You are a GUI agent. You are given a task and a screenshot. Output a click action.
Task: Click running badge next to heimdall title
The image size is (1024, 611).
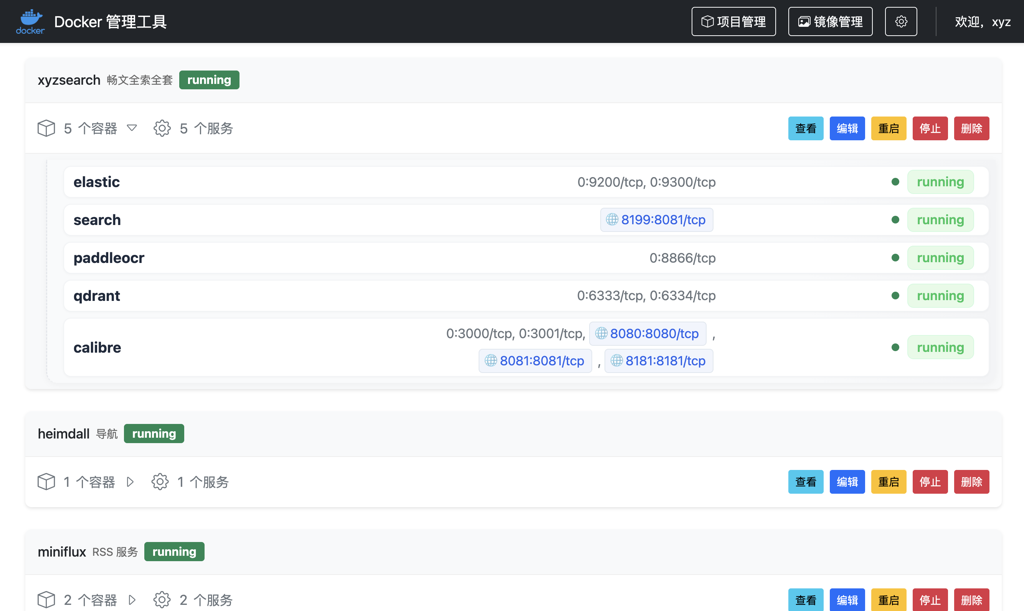tap(154, 433)
